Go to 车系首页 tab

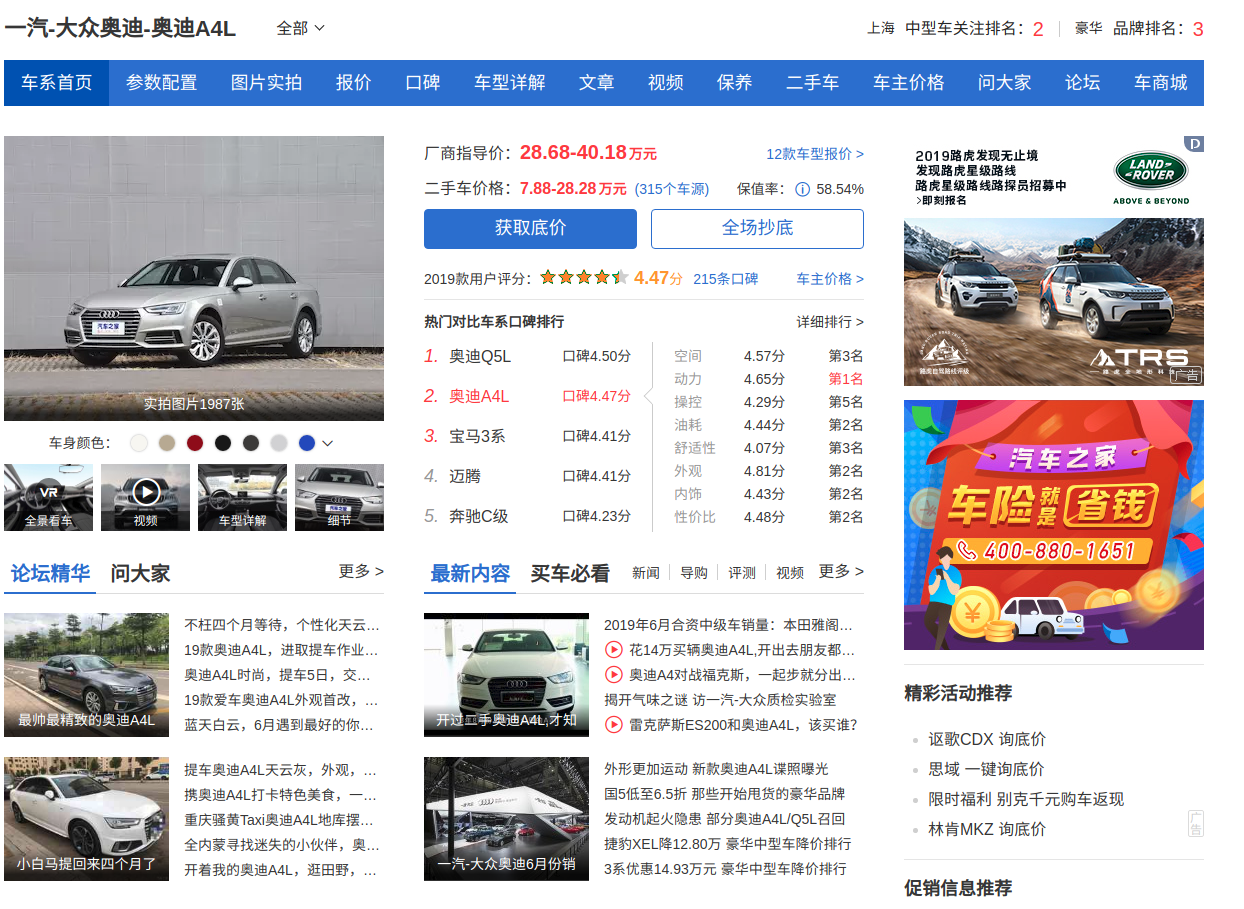click(57, 83)
